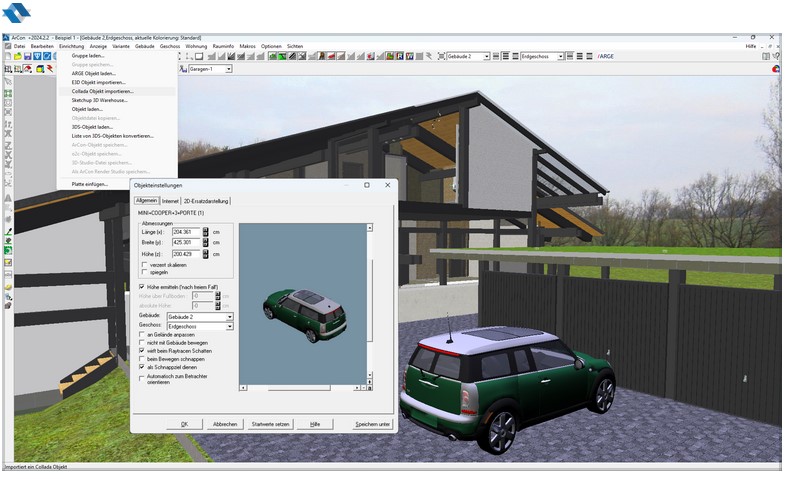Select 'Sketchup 3D Warehouse...' menu entry
Image resolution: width=787 pixels, height=479 pixels.
tap(99, 100)
